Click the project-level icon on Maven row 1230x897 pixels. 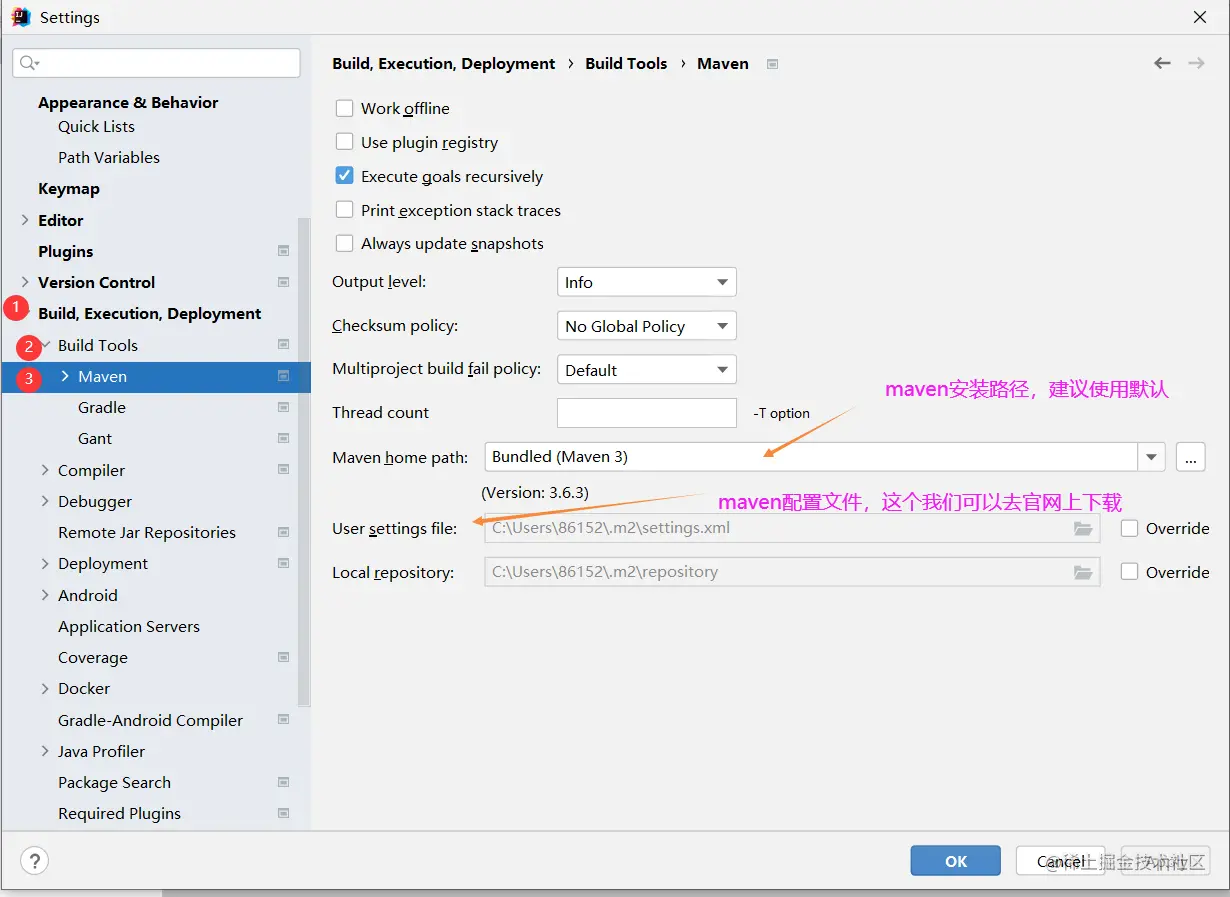tap(284, 376)
